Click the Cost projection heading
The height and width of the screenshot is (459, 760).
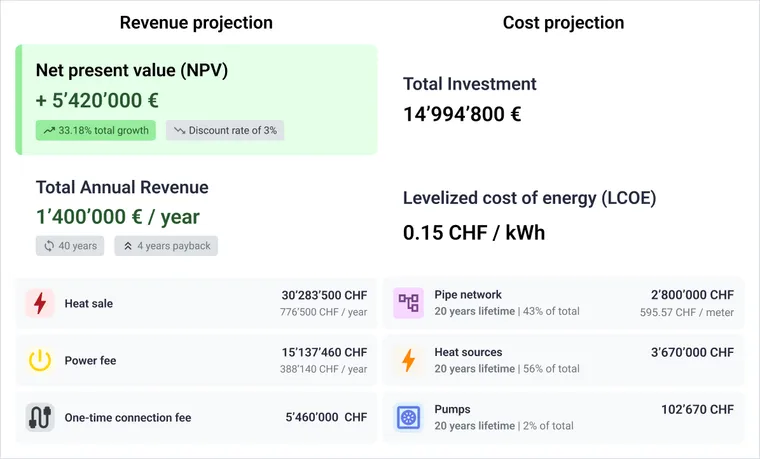pyautogui.click(x=563, y=22)
